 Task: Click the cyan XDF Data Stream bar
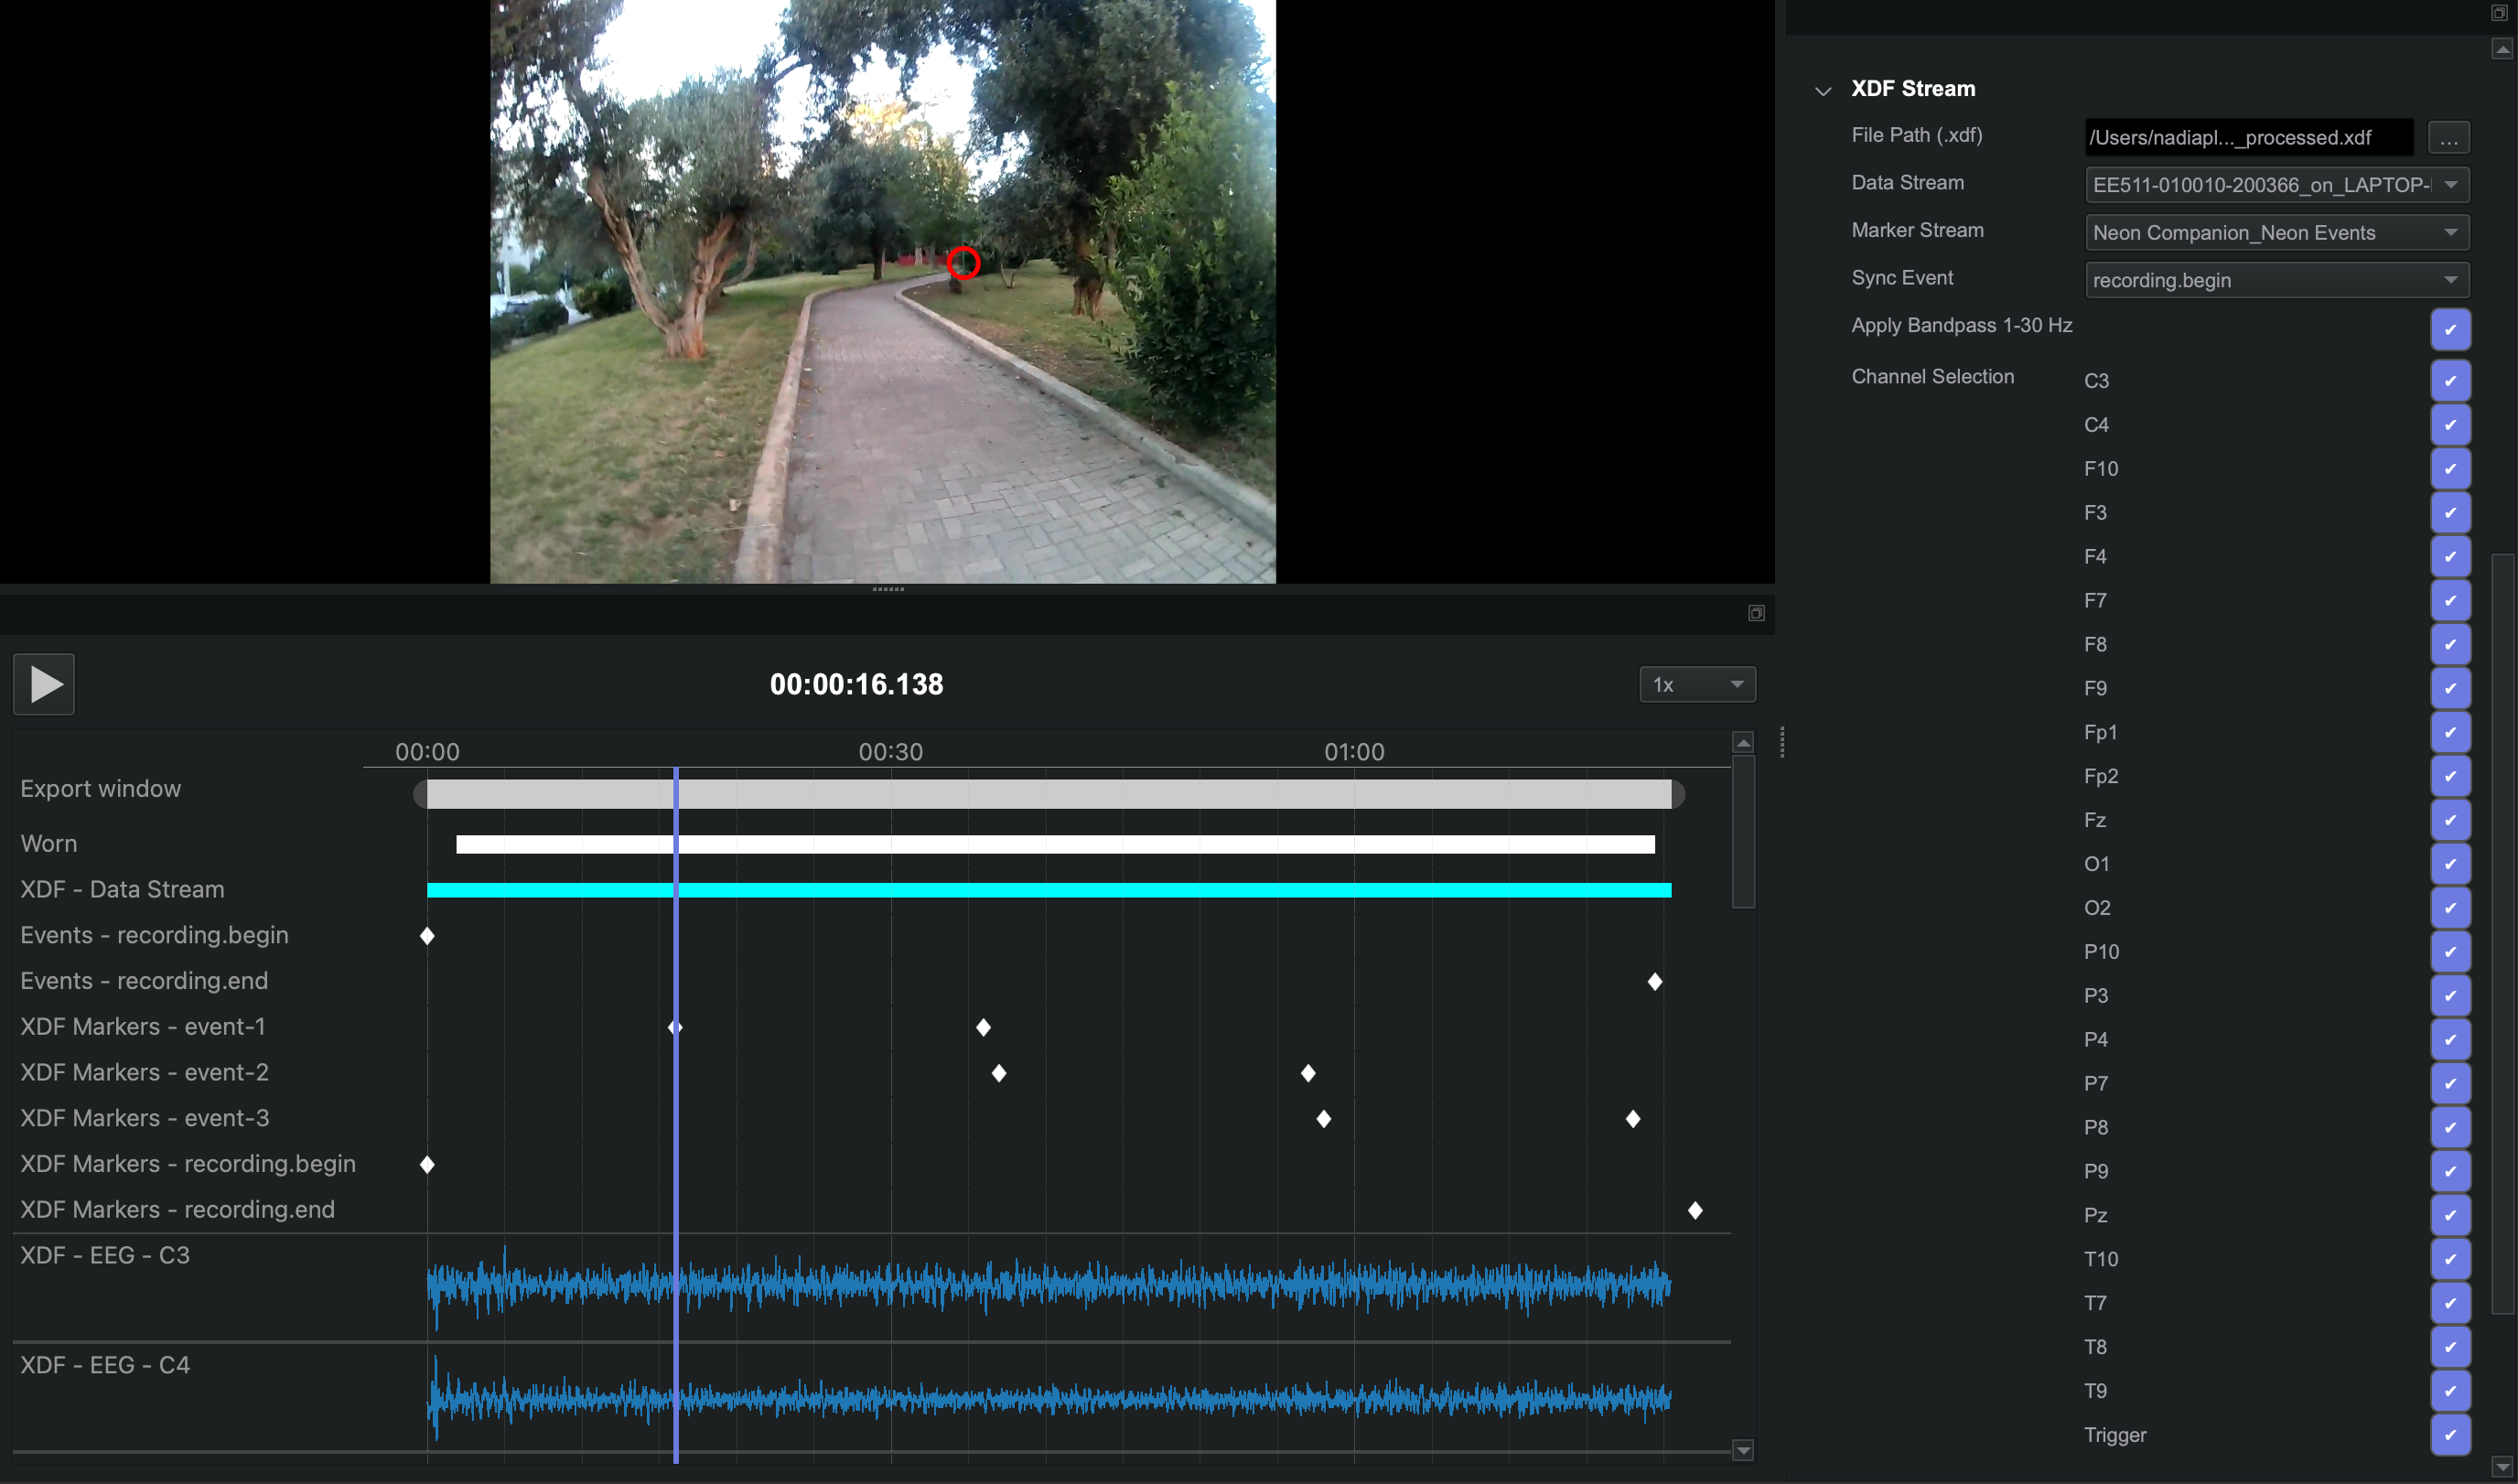pos(1049,890)
